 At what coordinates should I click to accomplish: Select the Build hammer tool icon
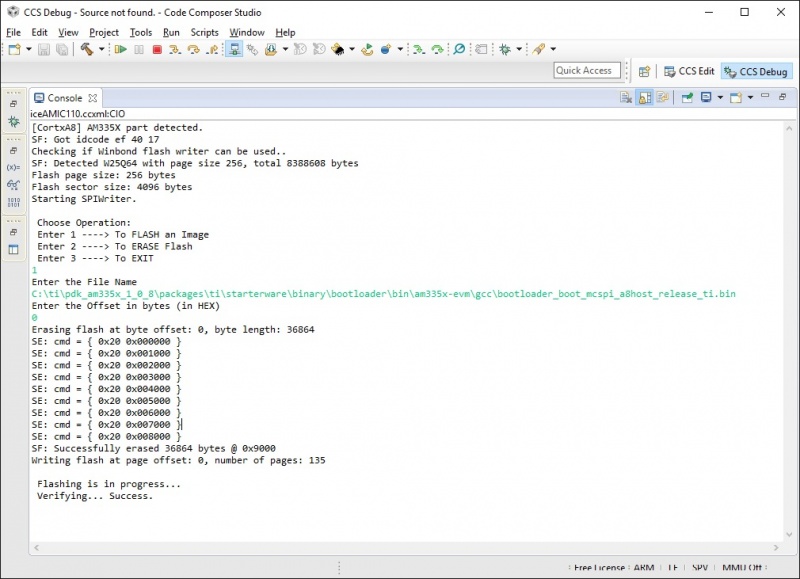tap(85, 50)
